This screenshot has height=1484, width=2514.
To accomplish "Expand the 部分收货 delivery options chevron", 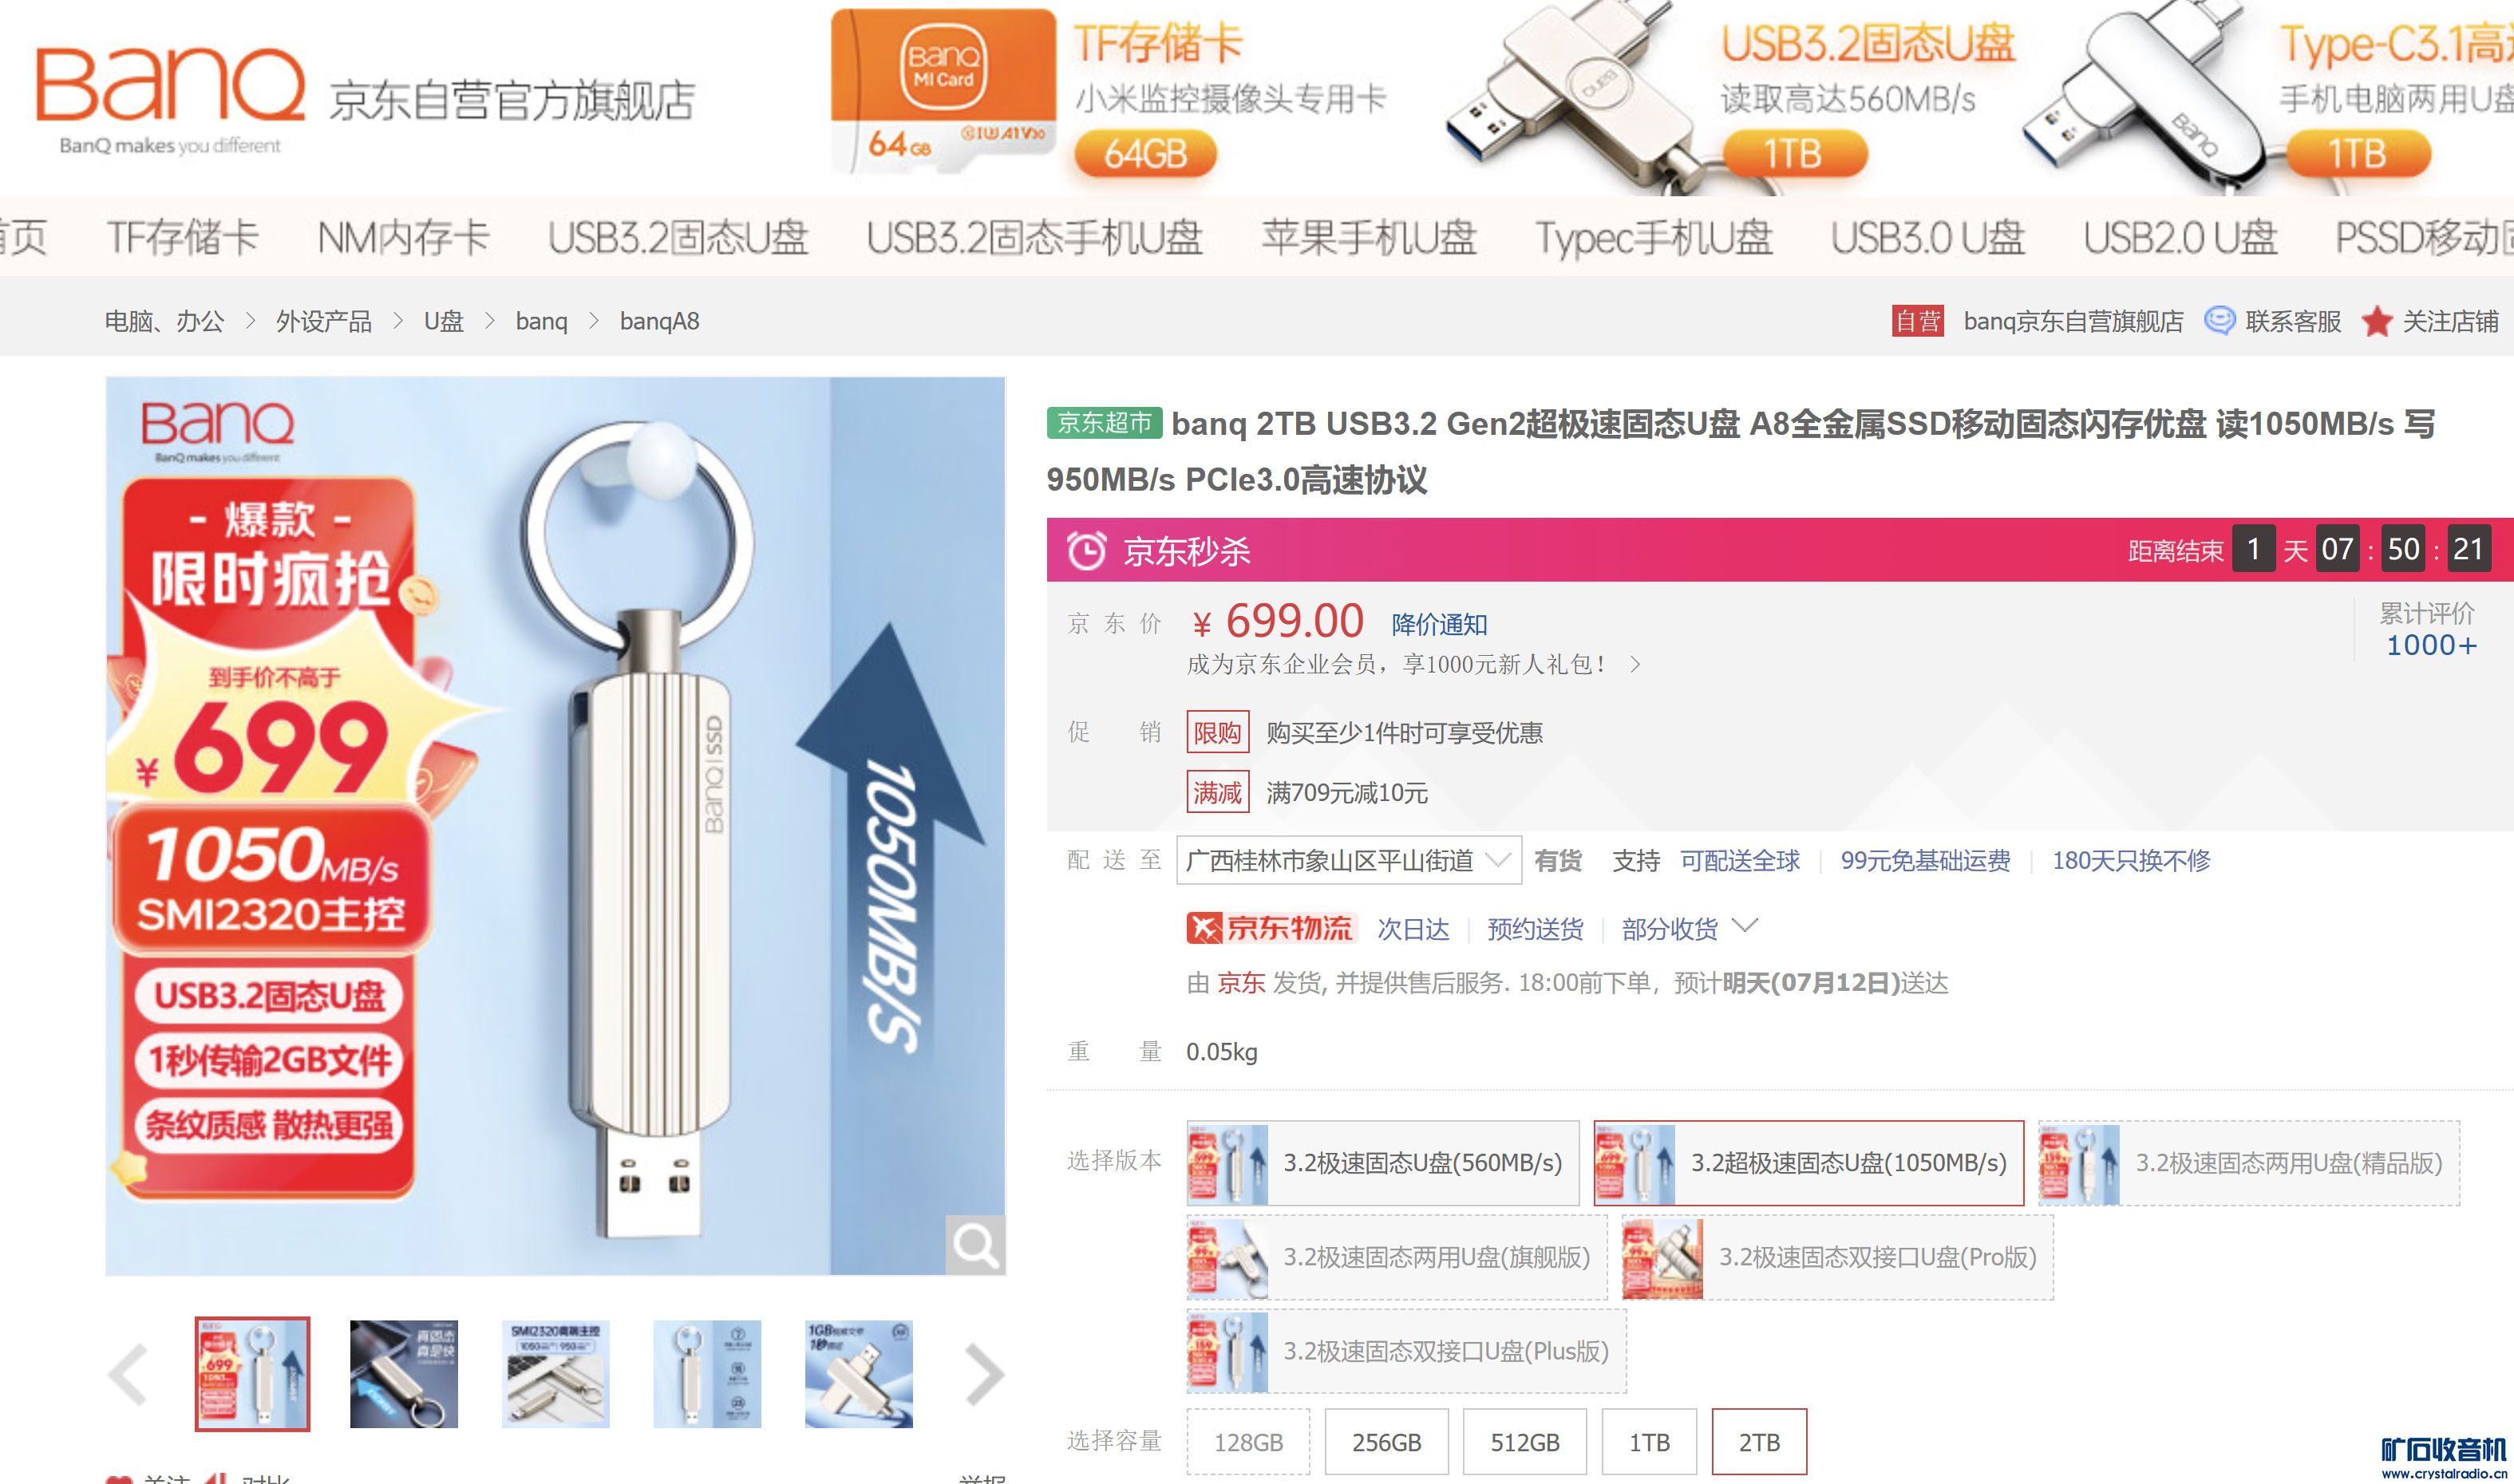I will 1744,926.
